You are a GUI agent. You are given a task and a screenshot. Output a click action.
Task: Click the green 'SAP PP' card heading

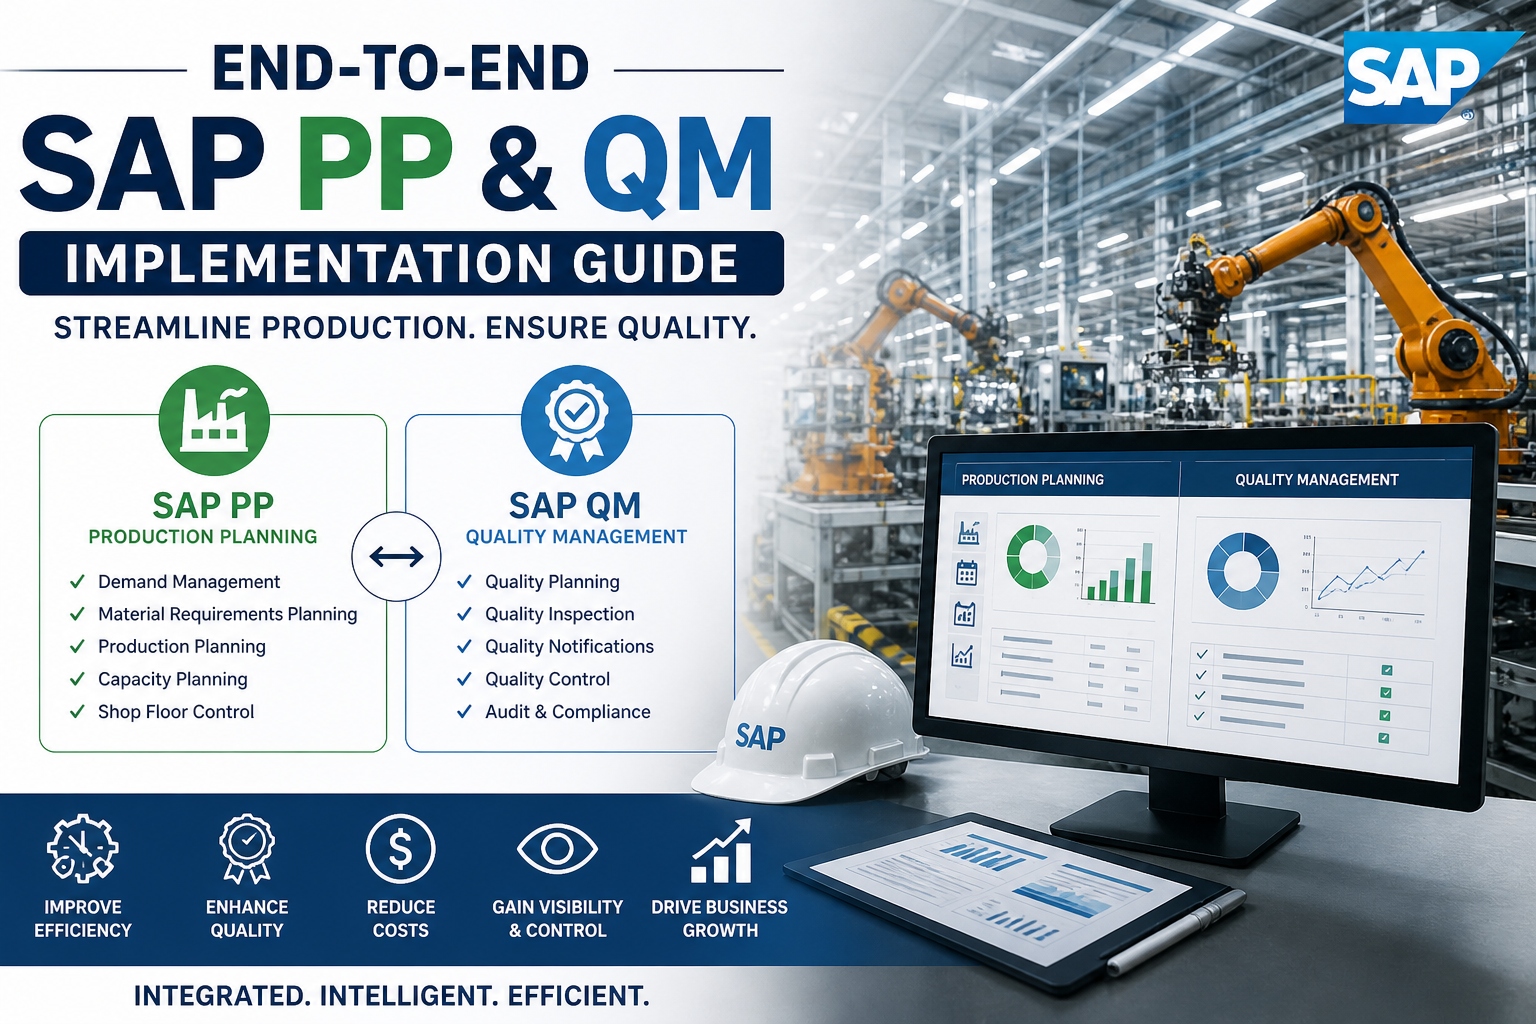click(213, 504)
